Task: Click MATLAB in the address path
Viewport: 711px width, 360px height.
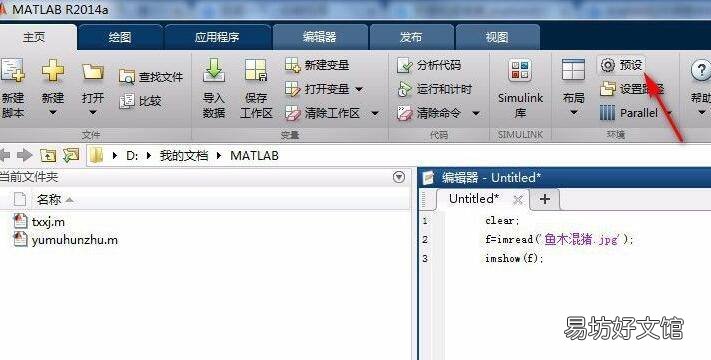Action: coord(254,156)
